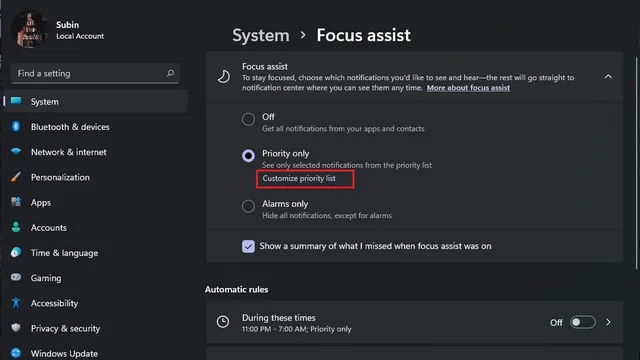Image resolution: width=640 pixels, height=360 pixels.
Task: Select the Alarms only radio button
Action: tap(248, 206)
